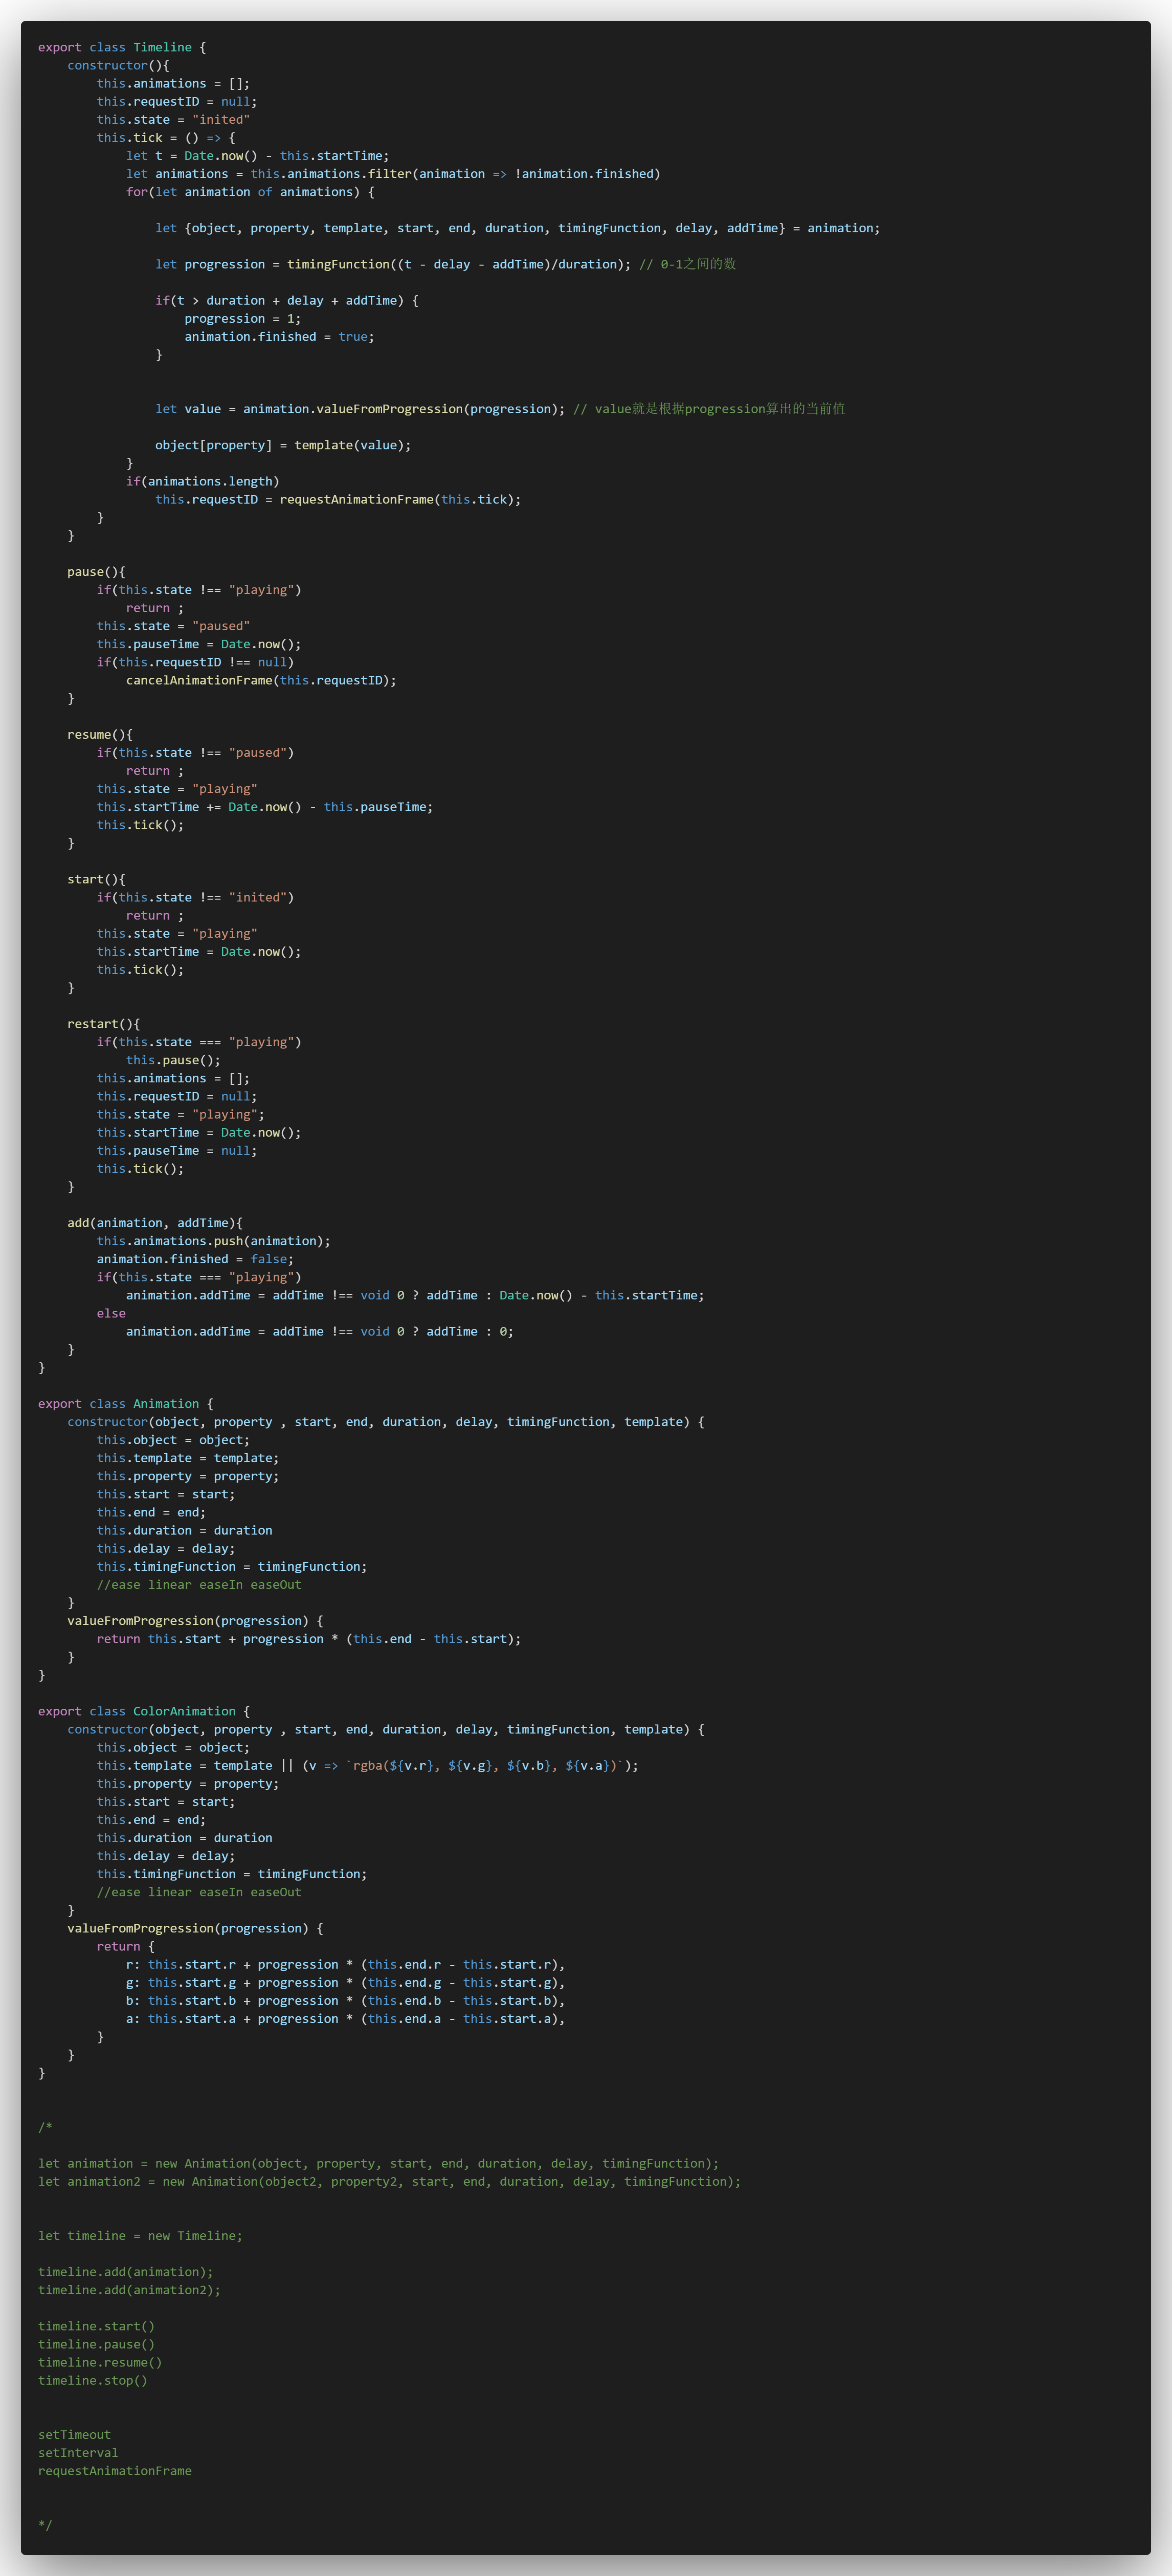Click the add(animation, addTime) method signature
Viewport: 1172px width, 2576px height.
click(154, 1223)
